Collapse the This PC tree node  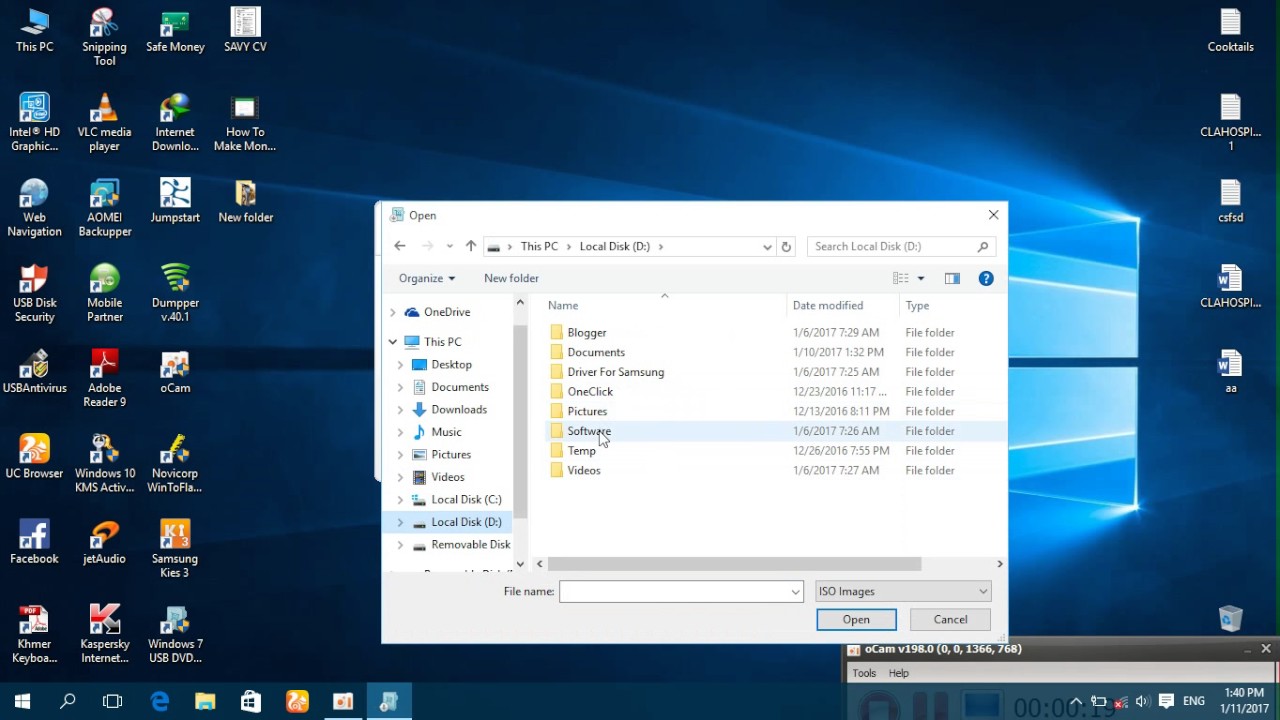click(393, 342)
